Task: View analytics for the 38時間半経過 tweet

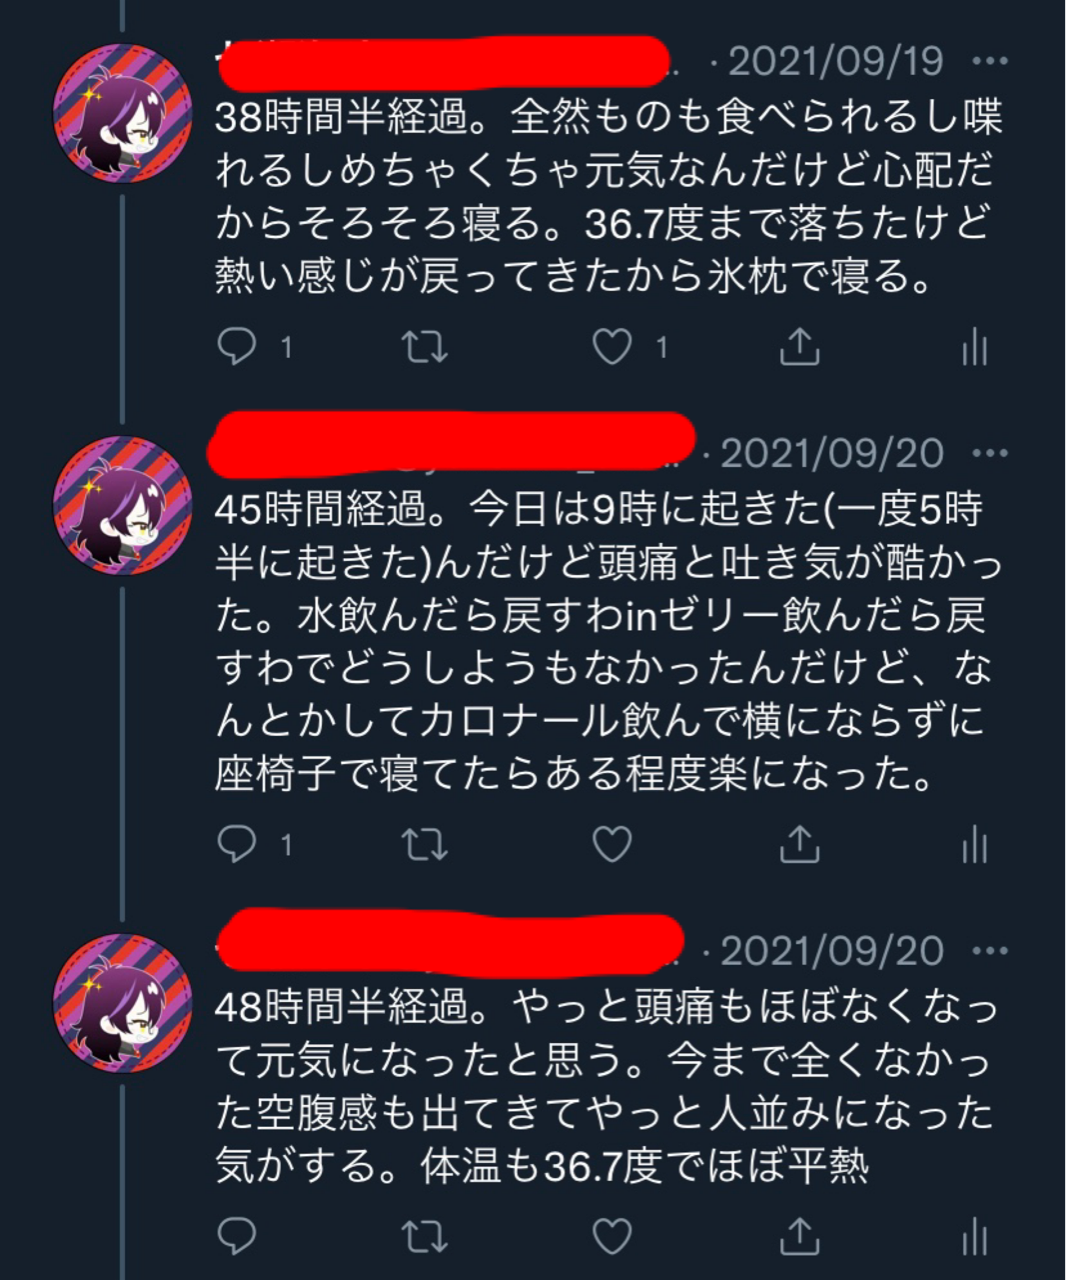Action: [x=974, y=347]
